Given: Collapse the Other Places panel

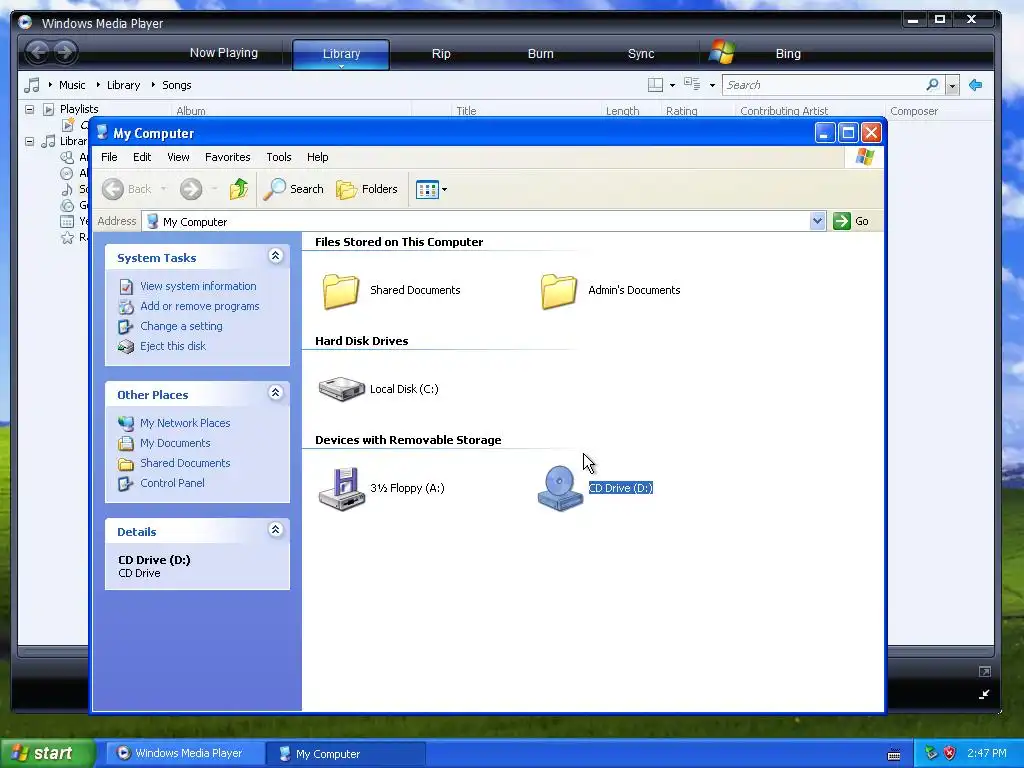Looking at the screenshot, I should point(276,393).
